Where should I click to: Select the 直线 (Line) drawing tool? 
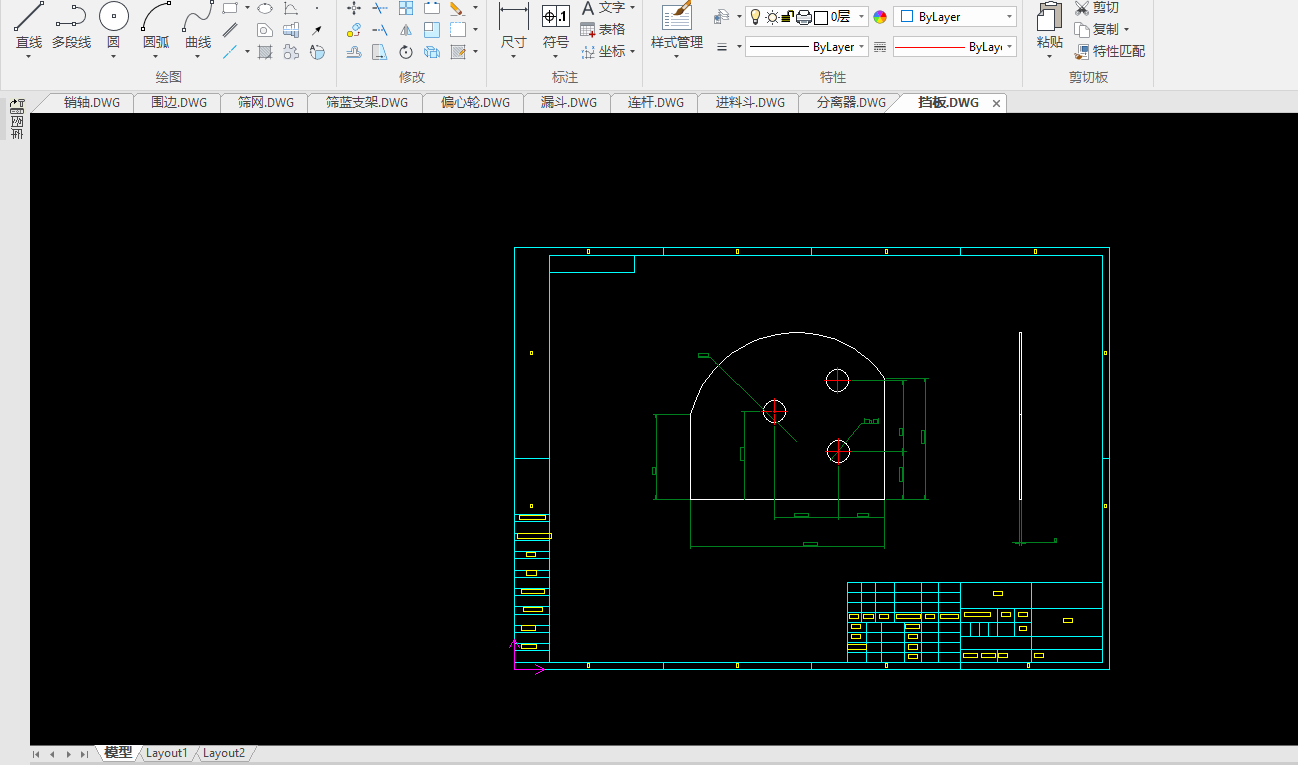[x=28, y=18]
